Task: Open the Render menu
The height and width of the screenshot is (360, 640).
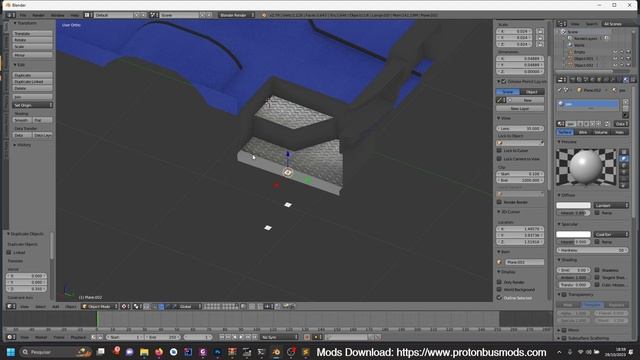Action: tap(38, 15)
